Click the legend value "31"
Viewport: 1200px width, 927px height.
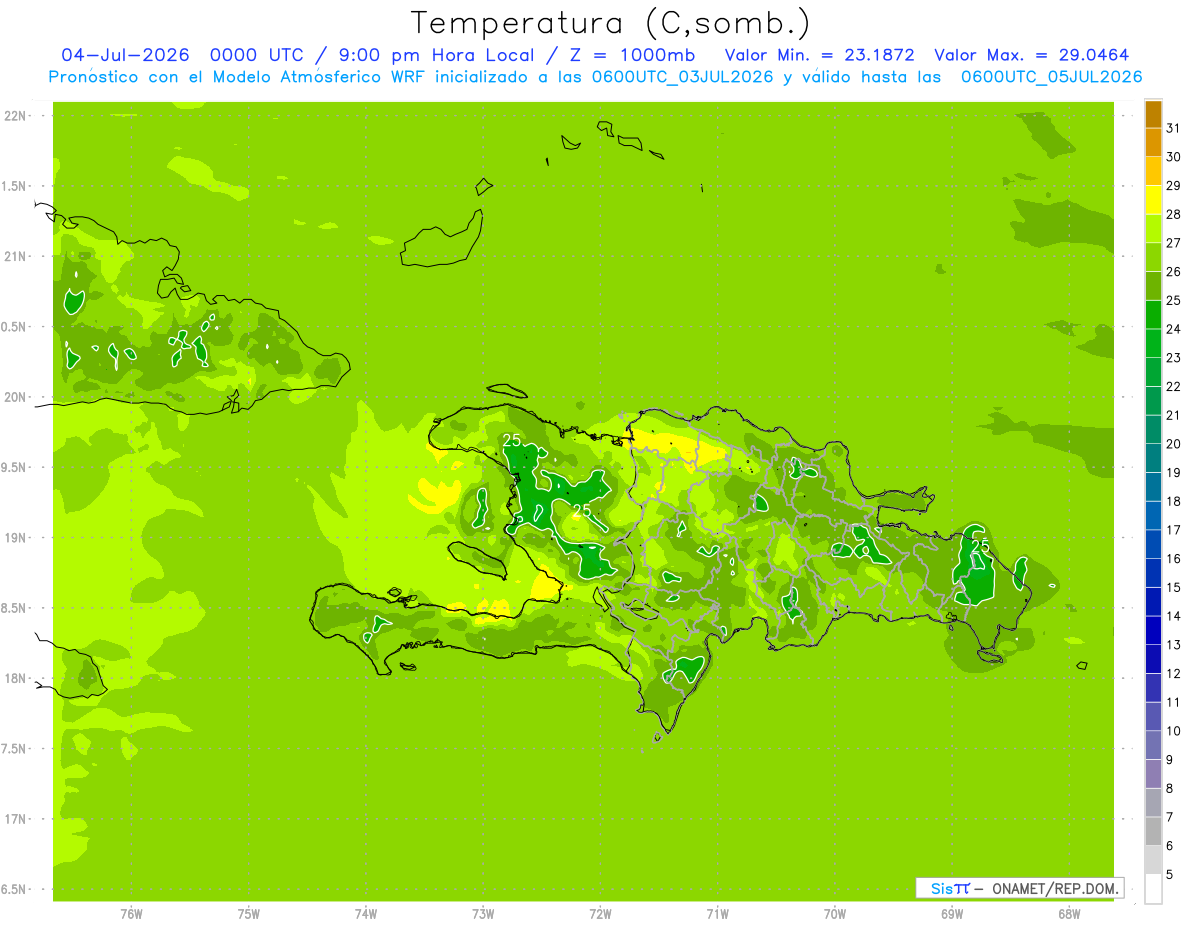[1173, 128]
